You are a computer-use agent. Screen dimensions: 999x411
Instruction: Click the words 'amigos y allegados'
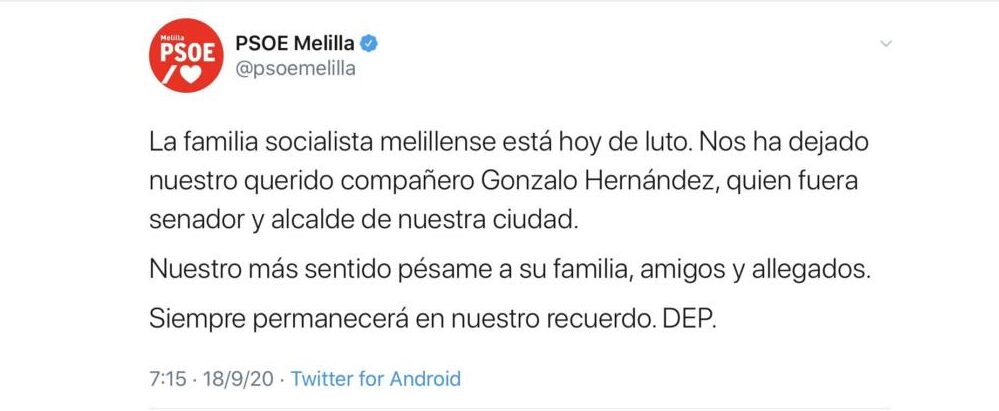click(755, 270)
